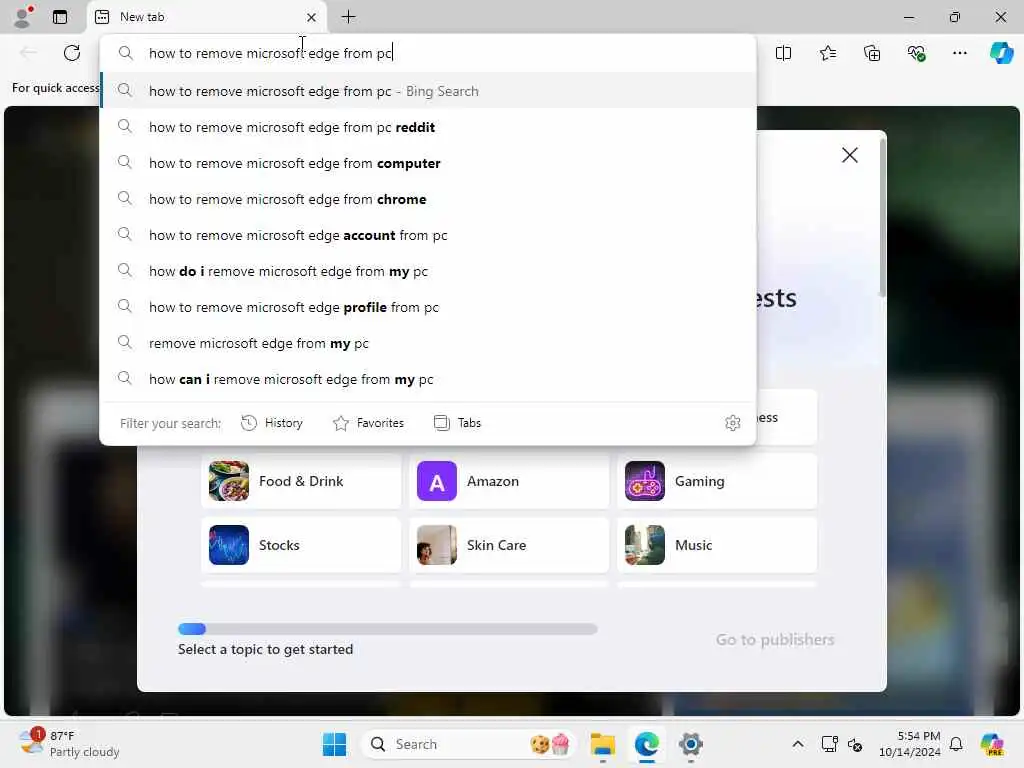Open File Explorer from taskbar
The image size is (1024, 768).
tap(602, 744)
